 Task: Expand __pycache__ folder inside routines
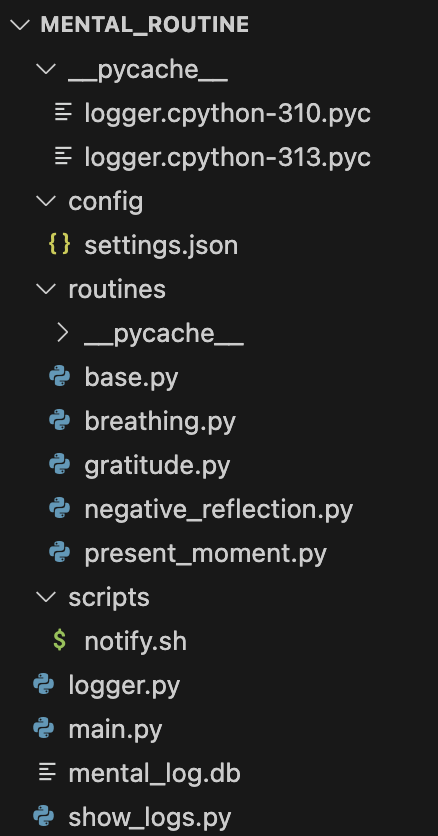[63, 333]
